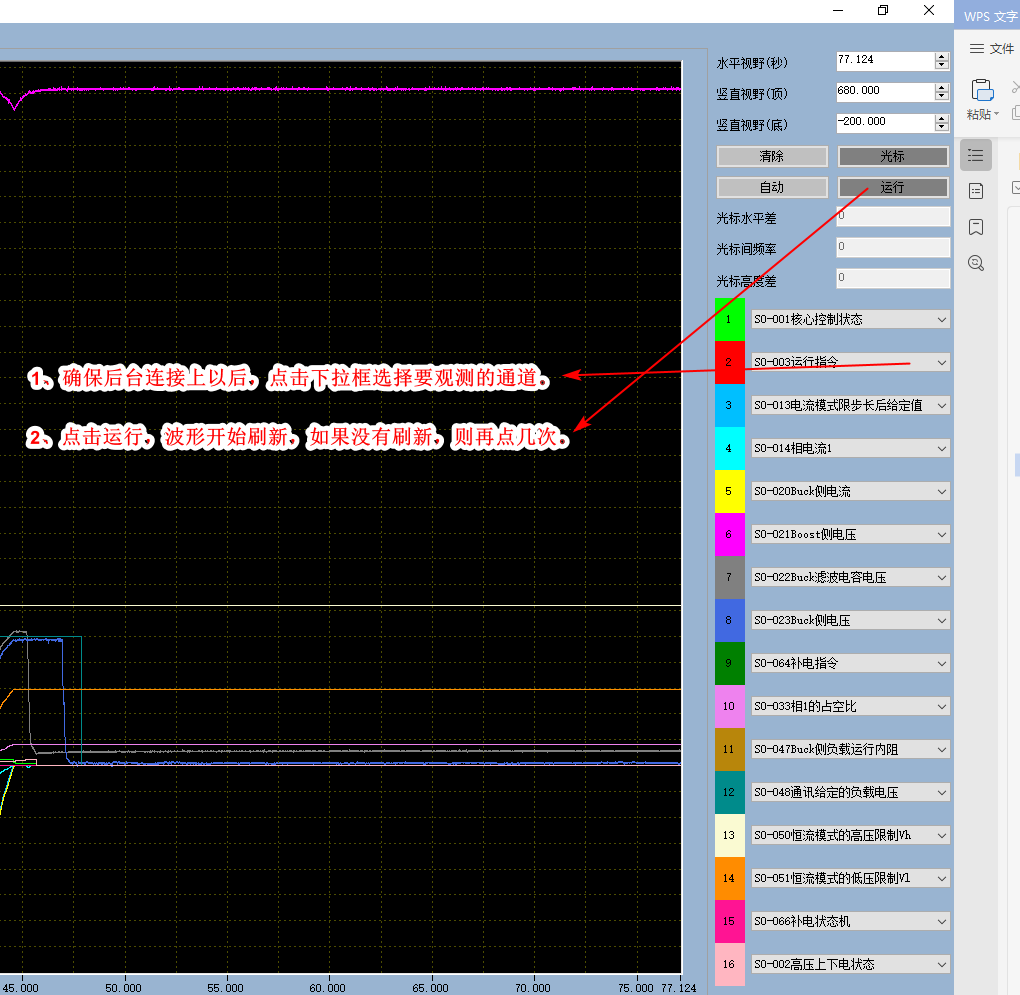Click the 竖直视野(顶) spinner arrows

[941, 92]
